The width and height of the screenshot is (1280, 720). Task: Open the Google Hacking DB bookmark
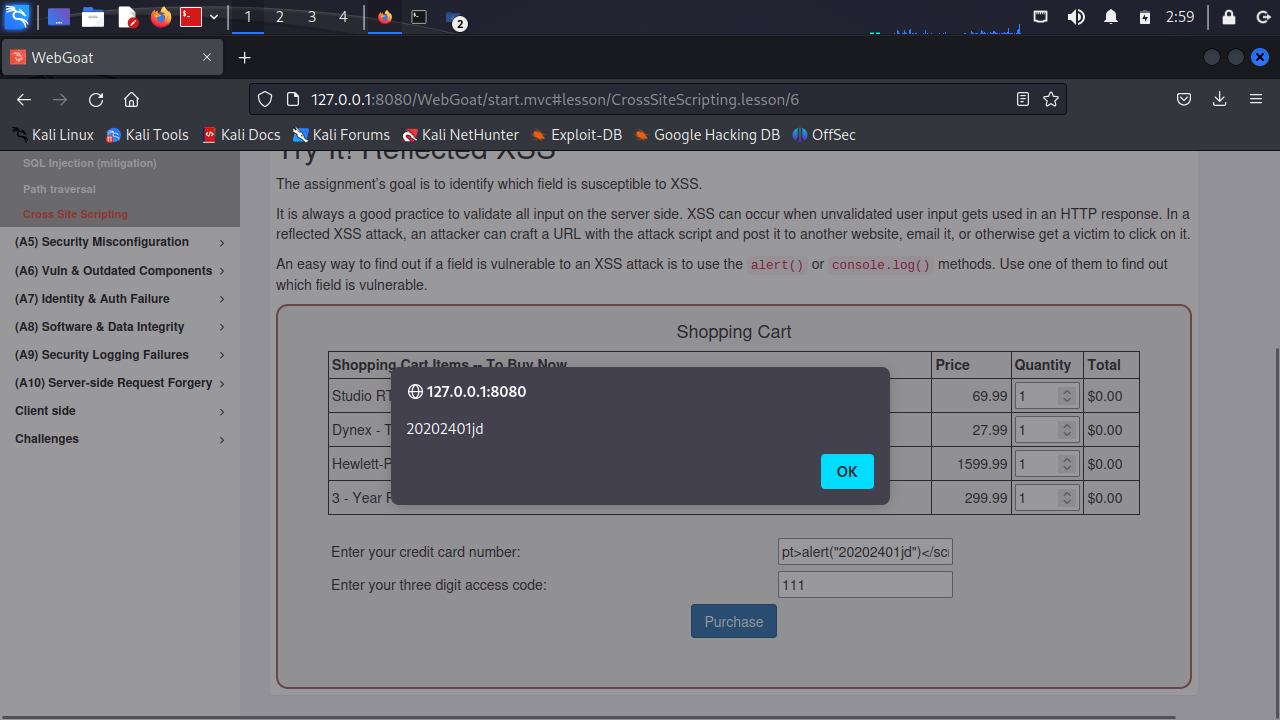coord(707,135)
